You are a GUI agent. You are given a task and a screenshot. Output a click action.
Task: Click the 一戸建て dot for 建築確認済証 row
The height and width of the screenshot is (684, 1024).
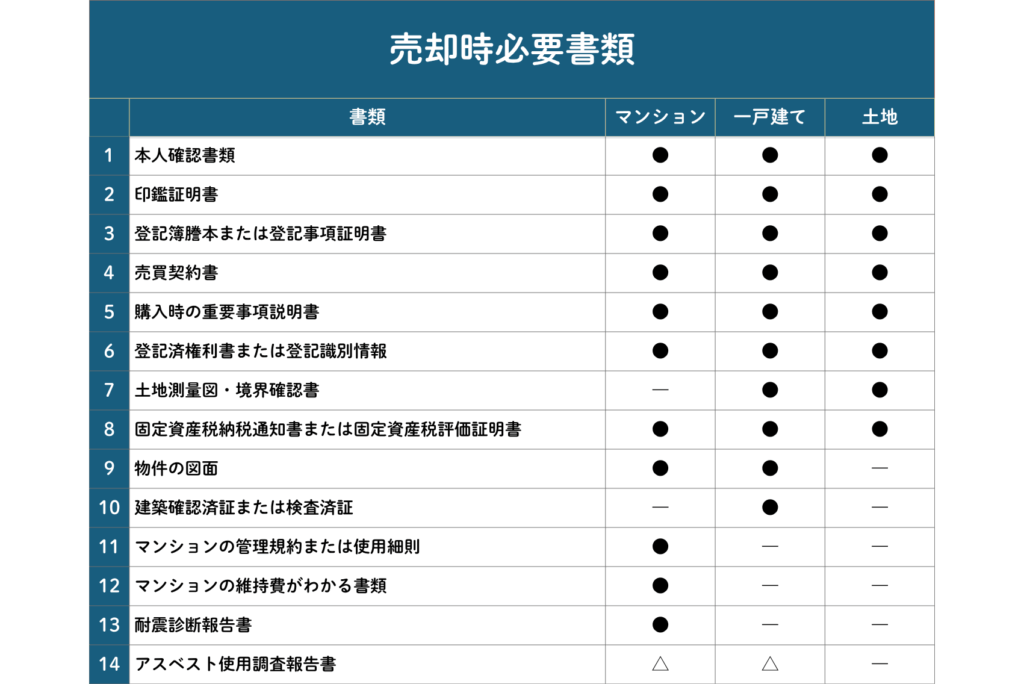click(x=770, y=508)
